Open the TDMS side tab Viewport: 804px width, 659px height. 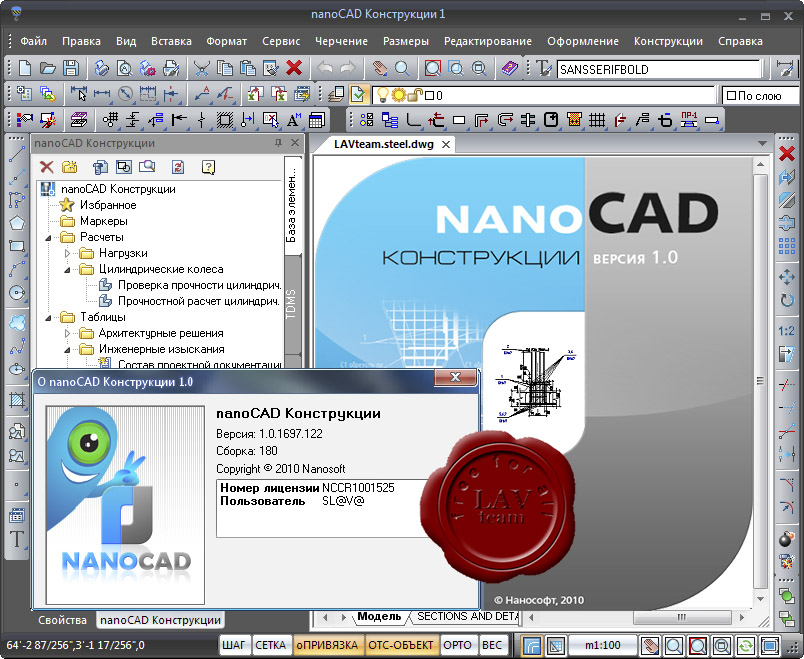click(x=291, y=304)
